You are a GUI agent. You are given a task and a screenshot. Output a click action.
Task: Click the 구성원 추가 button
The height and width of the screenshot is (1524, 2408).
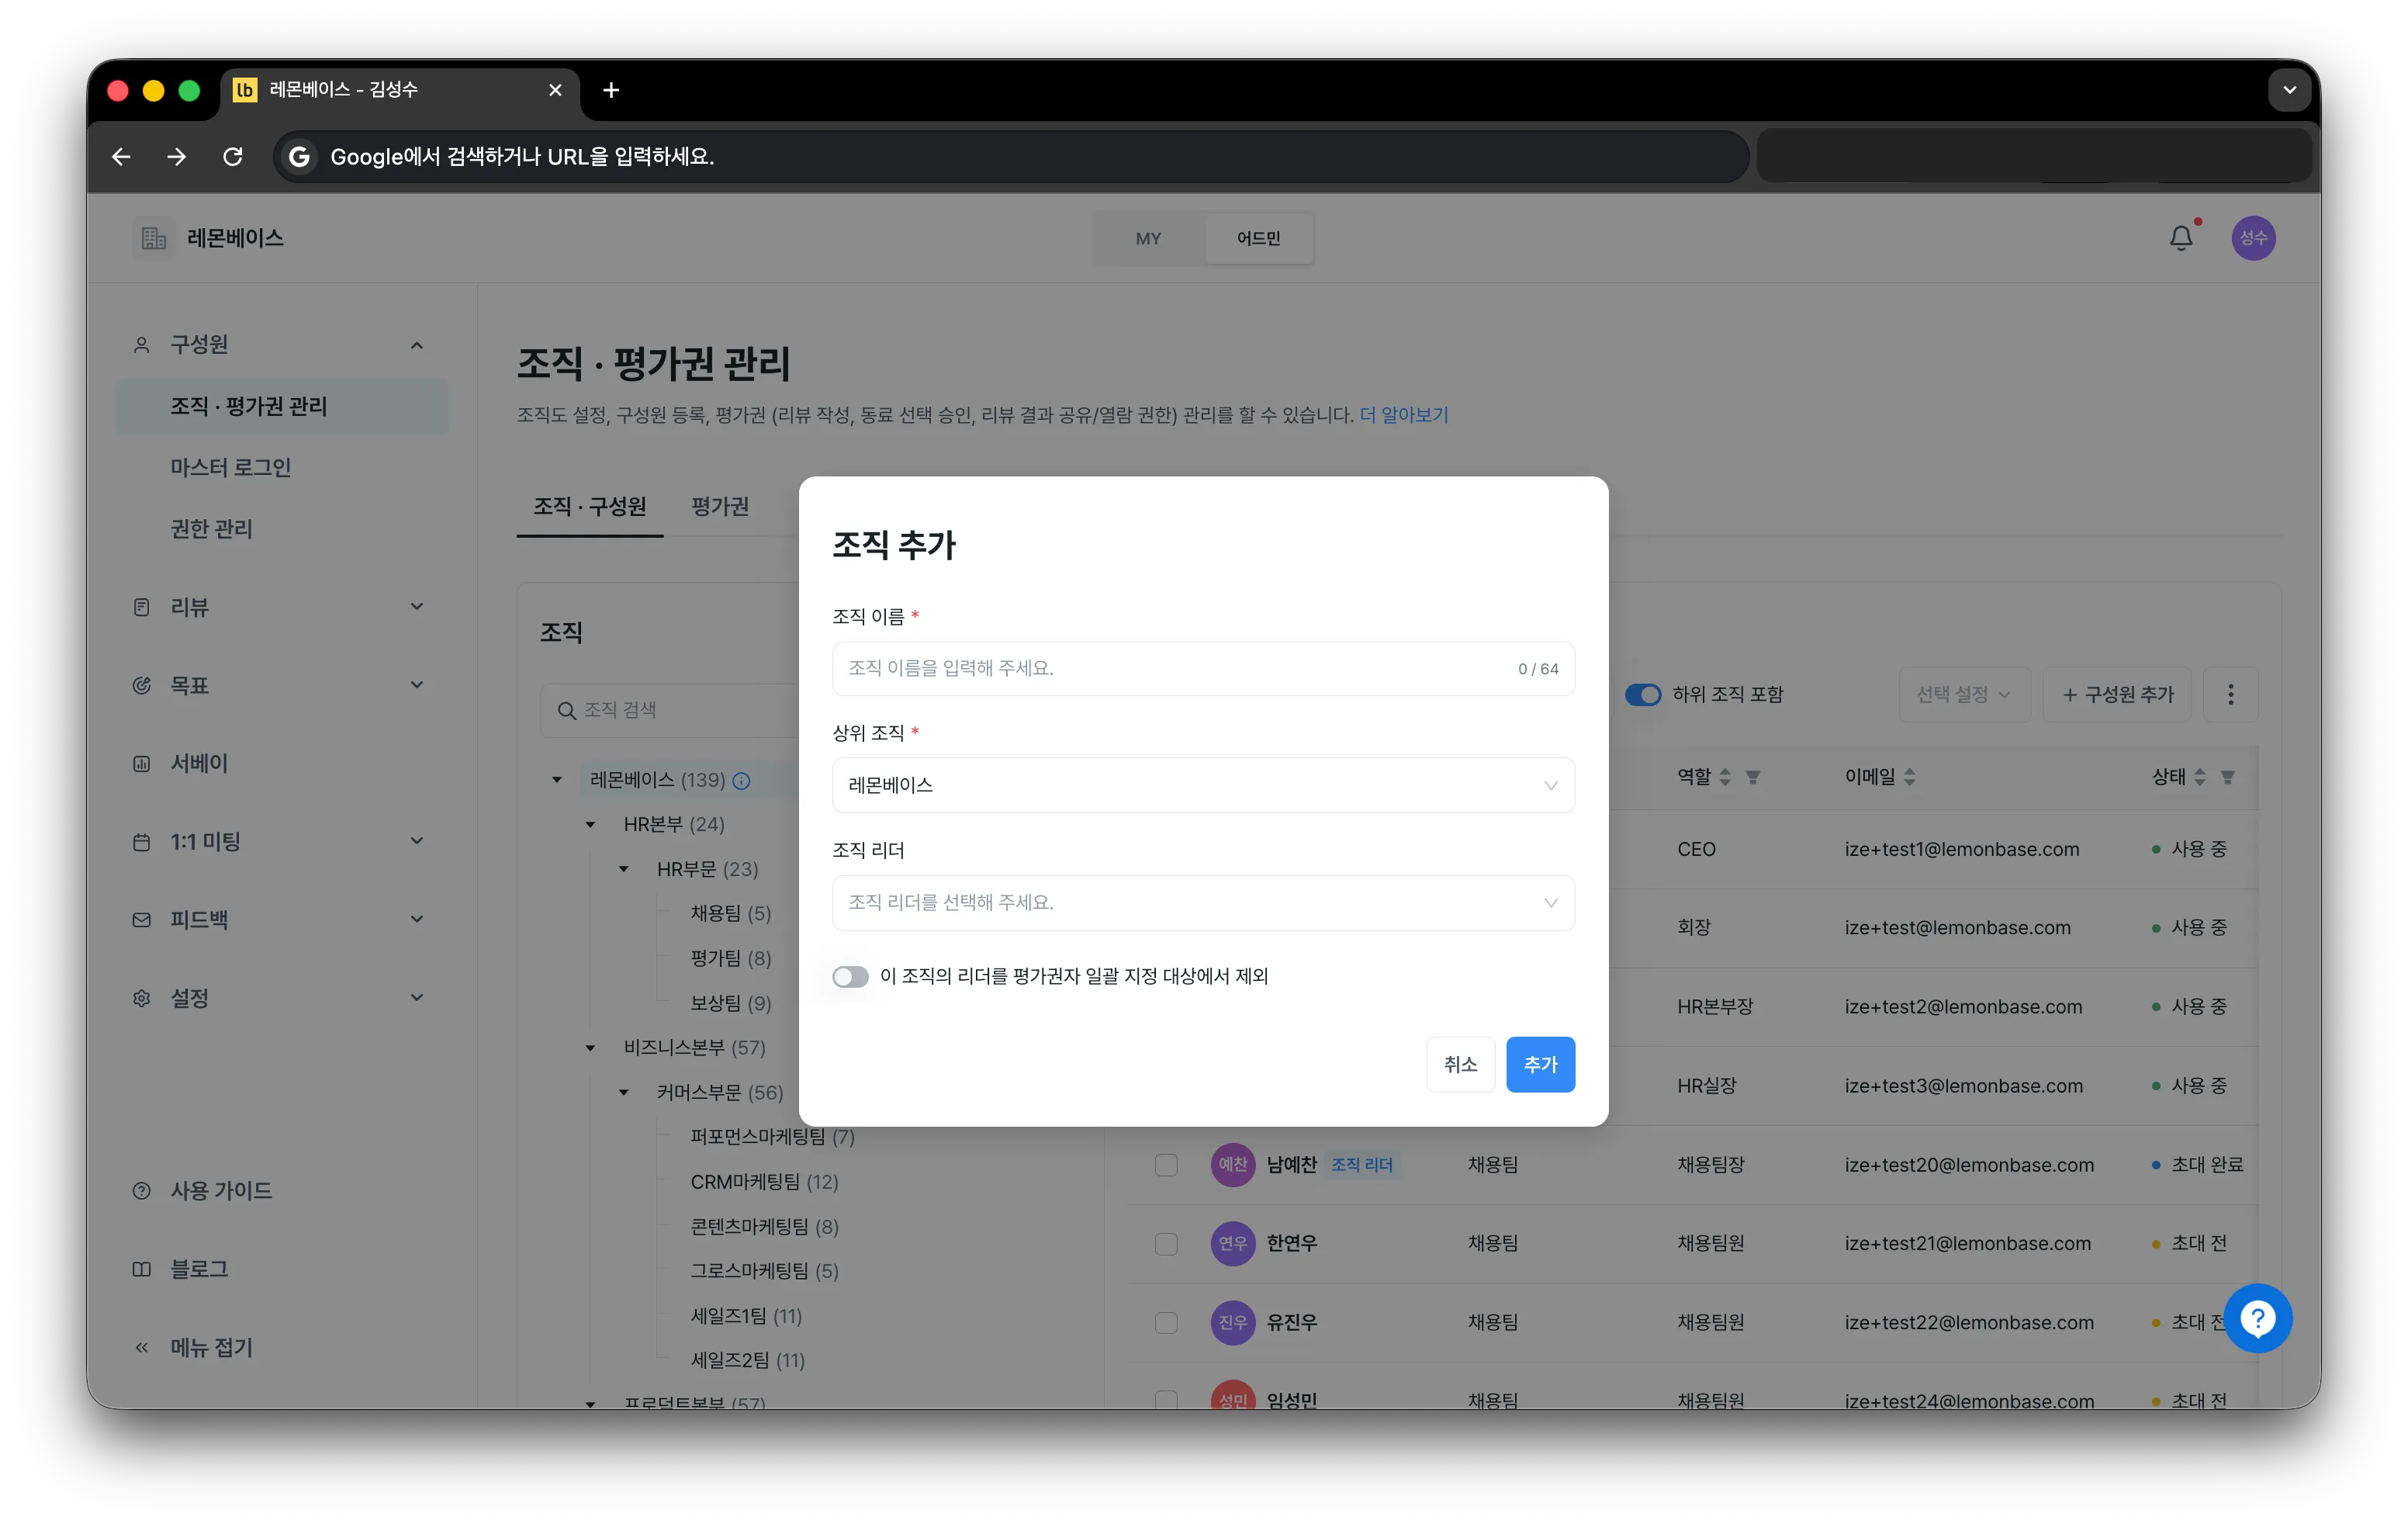(x=2116, y=694)
